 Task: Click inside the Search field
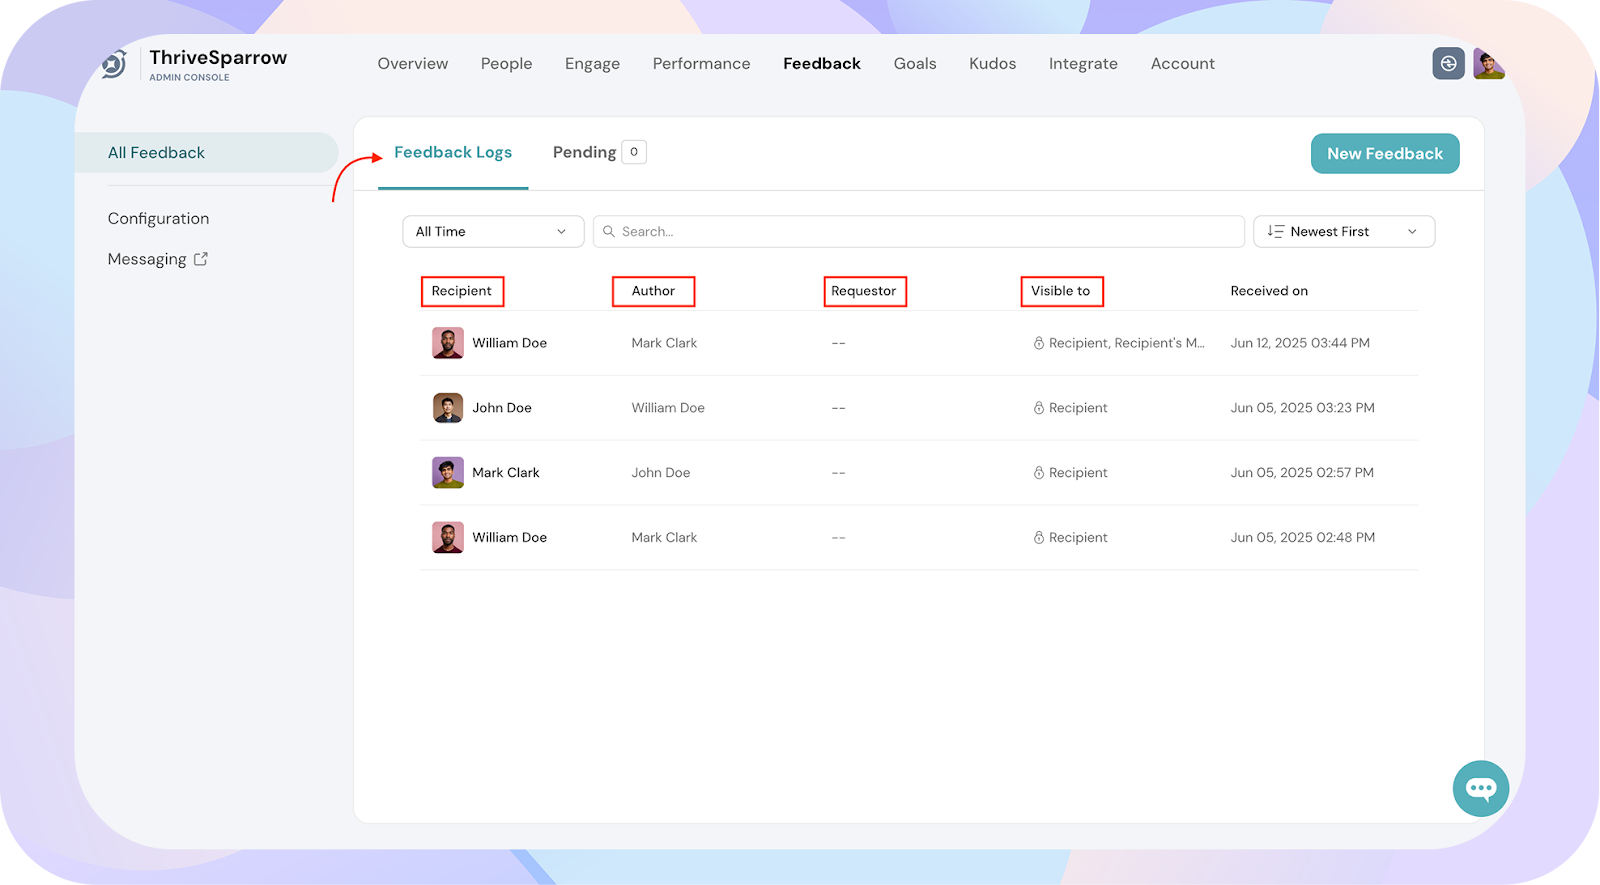point(919,232)
